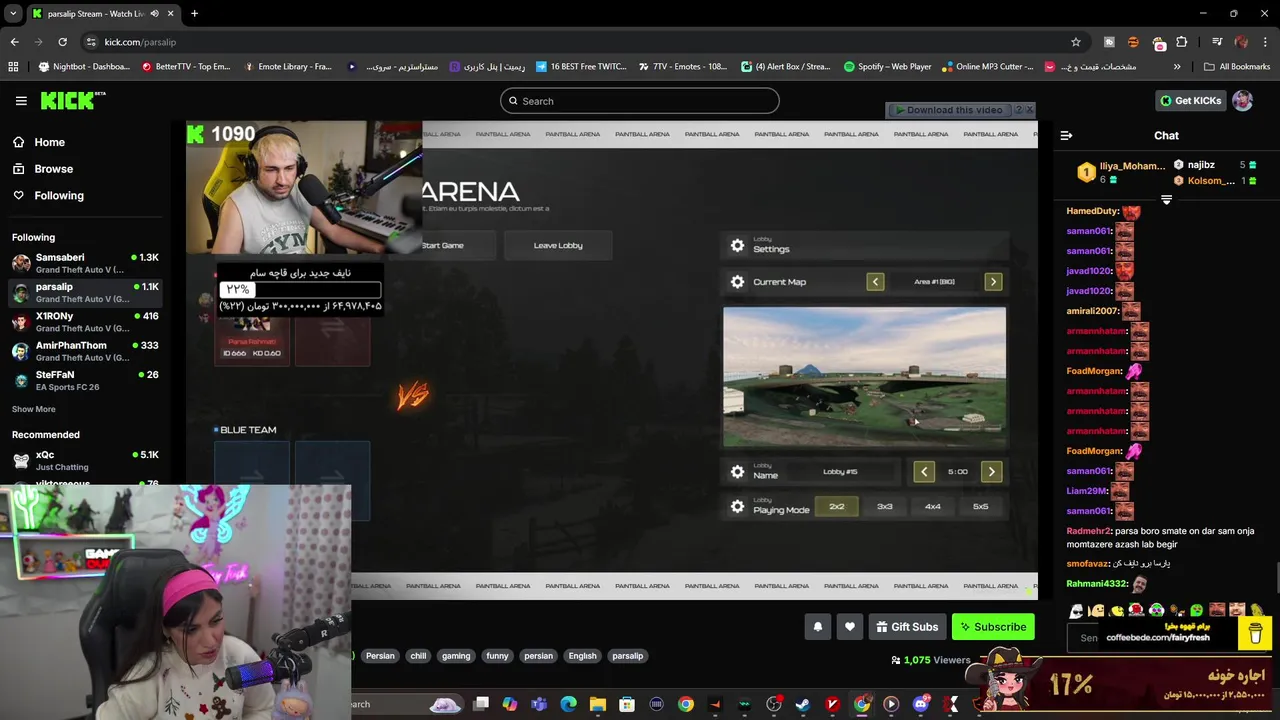The image size is (1280, 720).
Task: Click the bell notification button under the stream
Action: pyautogui.click(x=818, y=627)
